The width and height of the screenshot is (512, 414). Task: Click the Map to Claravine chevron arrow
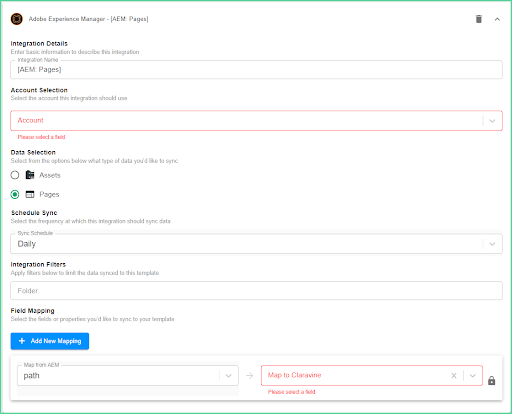(472, 376)
